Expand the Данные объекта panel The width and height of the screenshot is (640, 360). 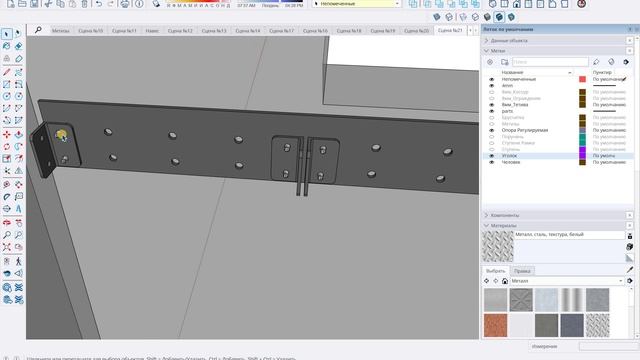tap(487, 41)
